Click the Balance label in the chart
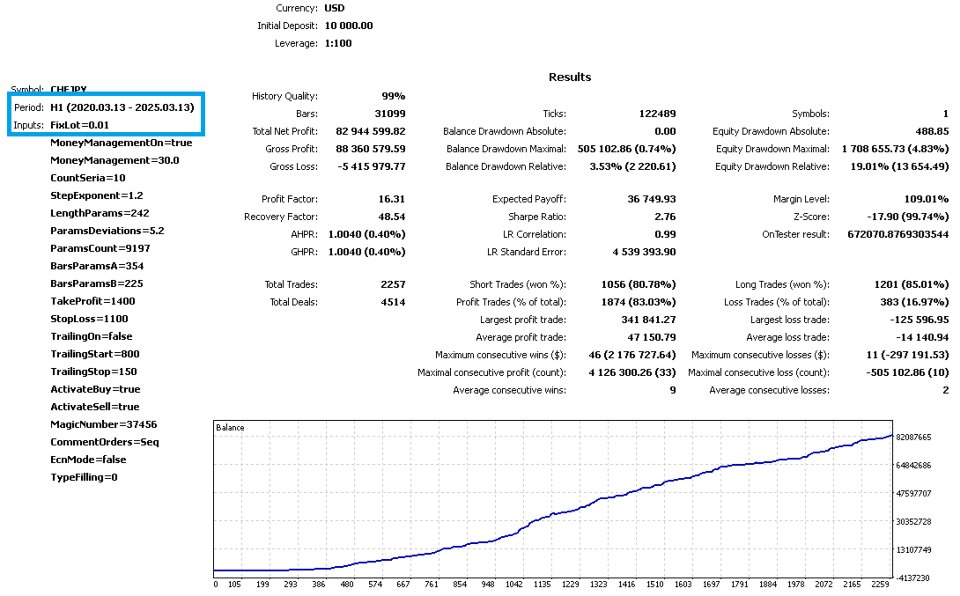 [x=230, y=428]
